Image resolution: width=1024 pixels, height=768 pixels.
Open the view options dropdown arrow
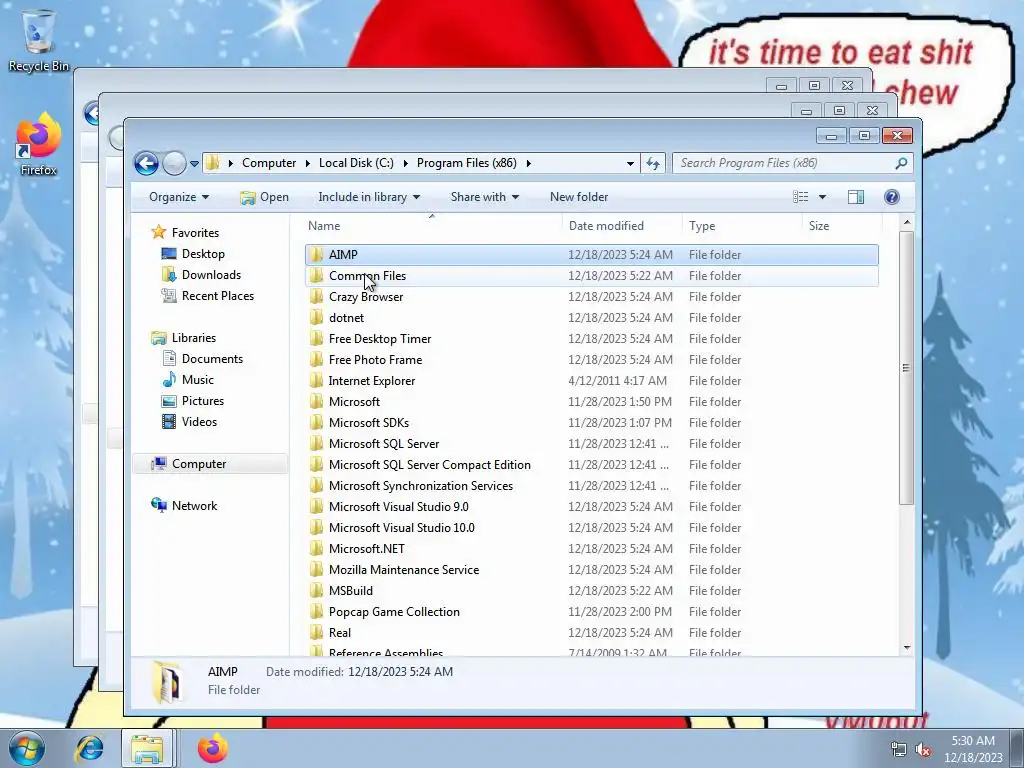point(822,197)
